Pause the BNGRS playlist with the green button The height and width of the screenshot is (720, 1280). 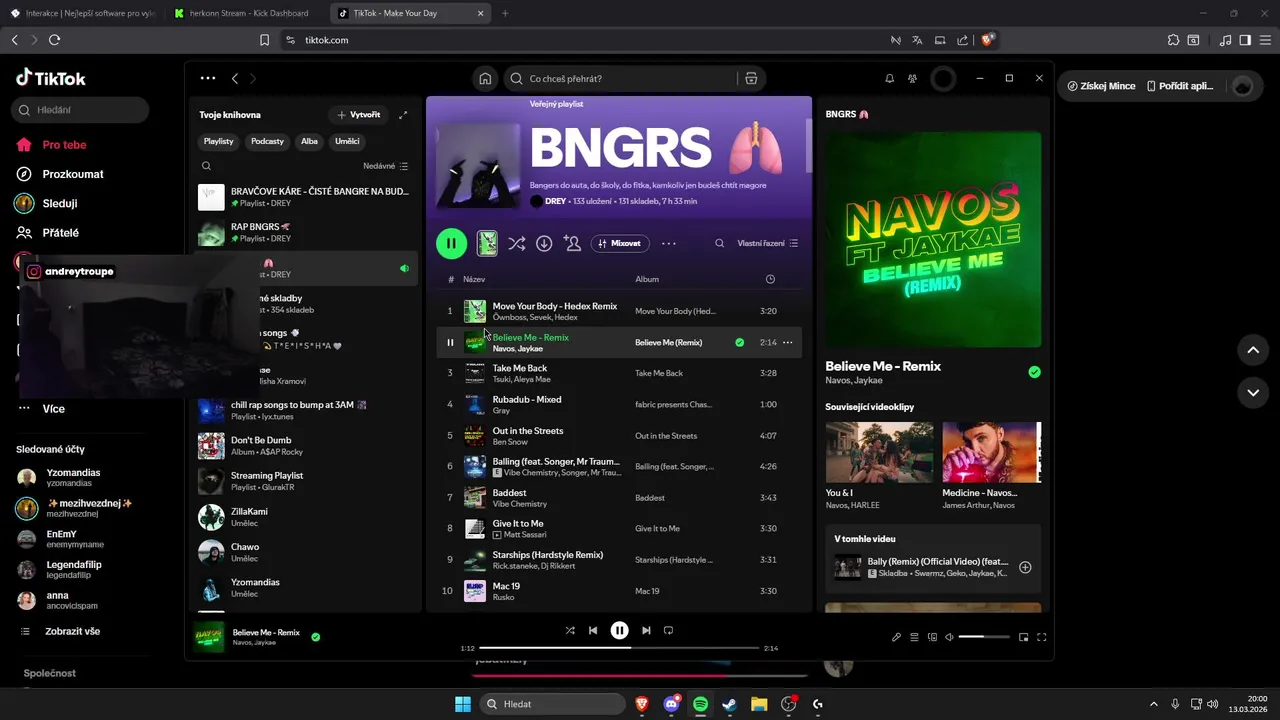tap(451, 243)
